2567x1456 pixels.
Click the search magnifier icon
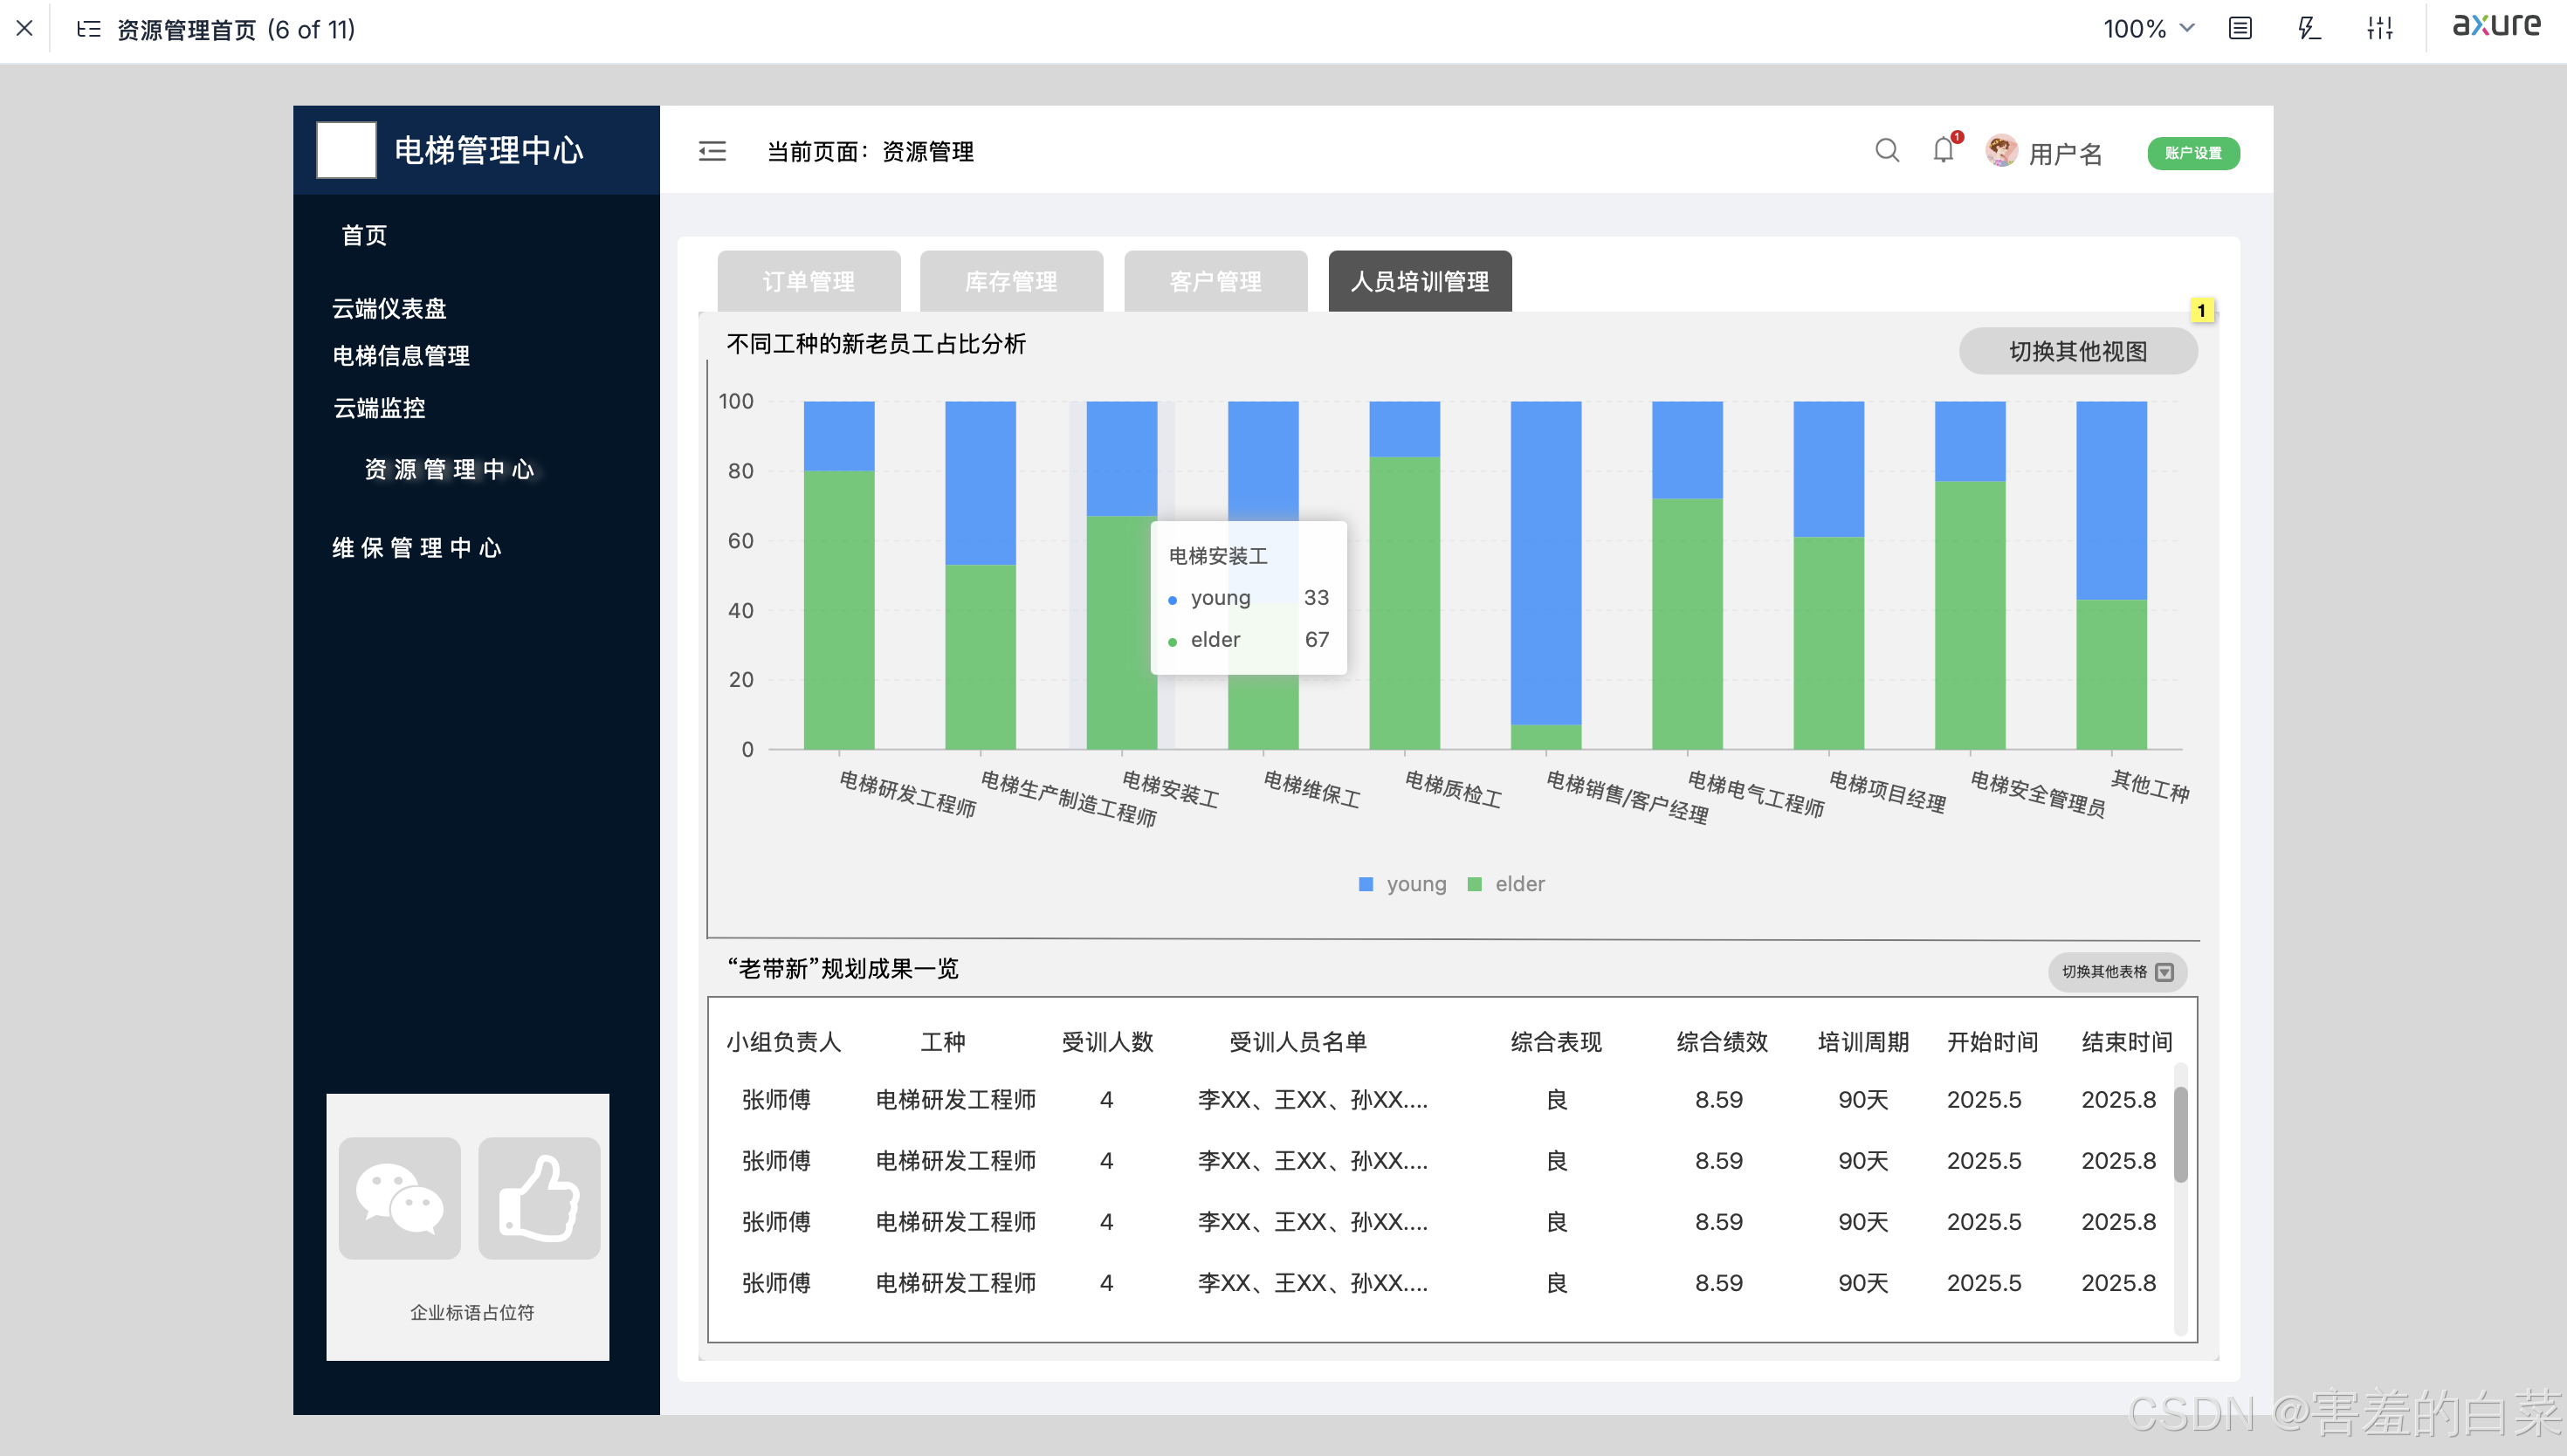tap(1886, 151)
